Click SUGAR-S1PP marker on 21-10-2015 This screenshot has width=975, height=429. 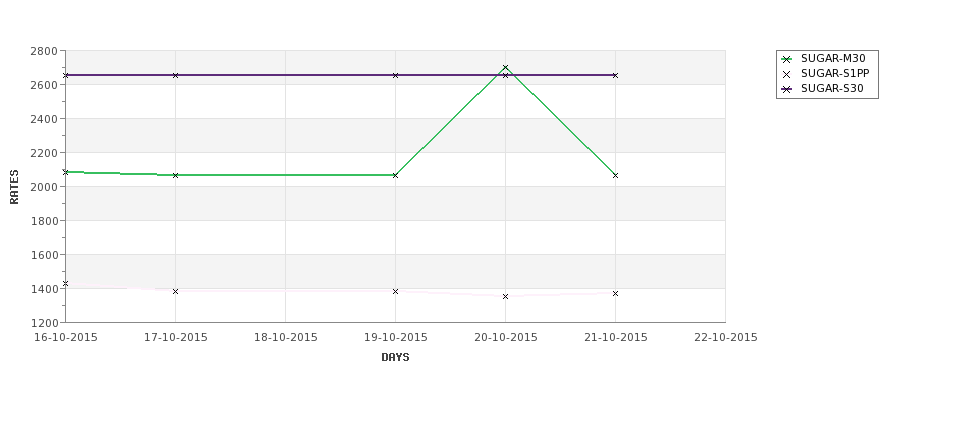(x=616, y=293)
